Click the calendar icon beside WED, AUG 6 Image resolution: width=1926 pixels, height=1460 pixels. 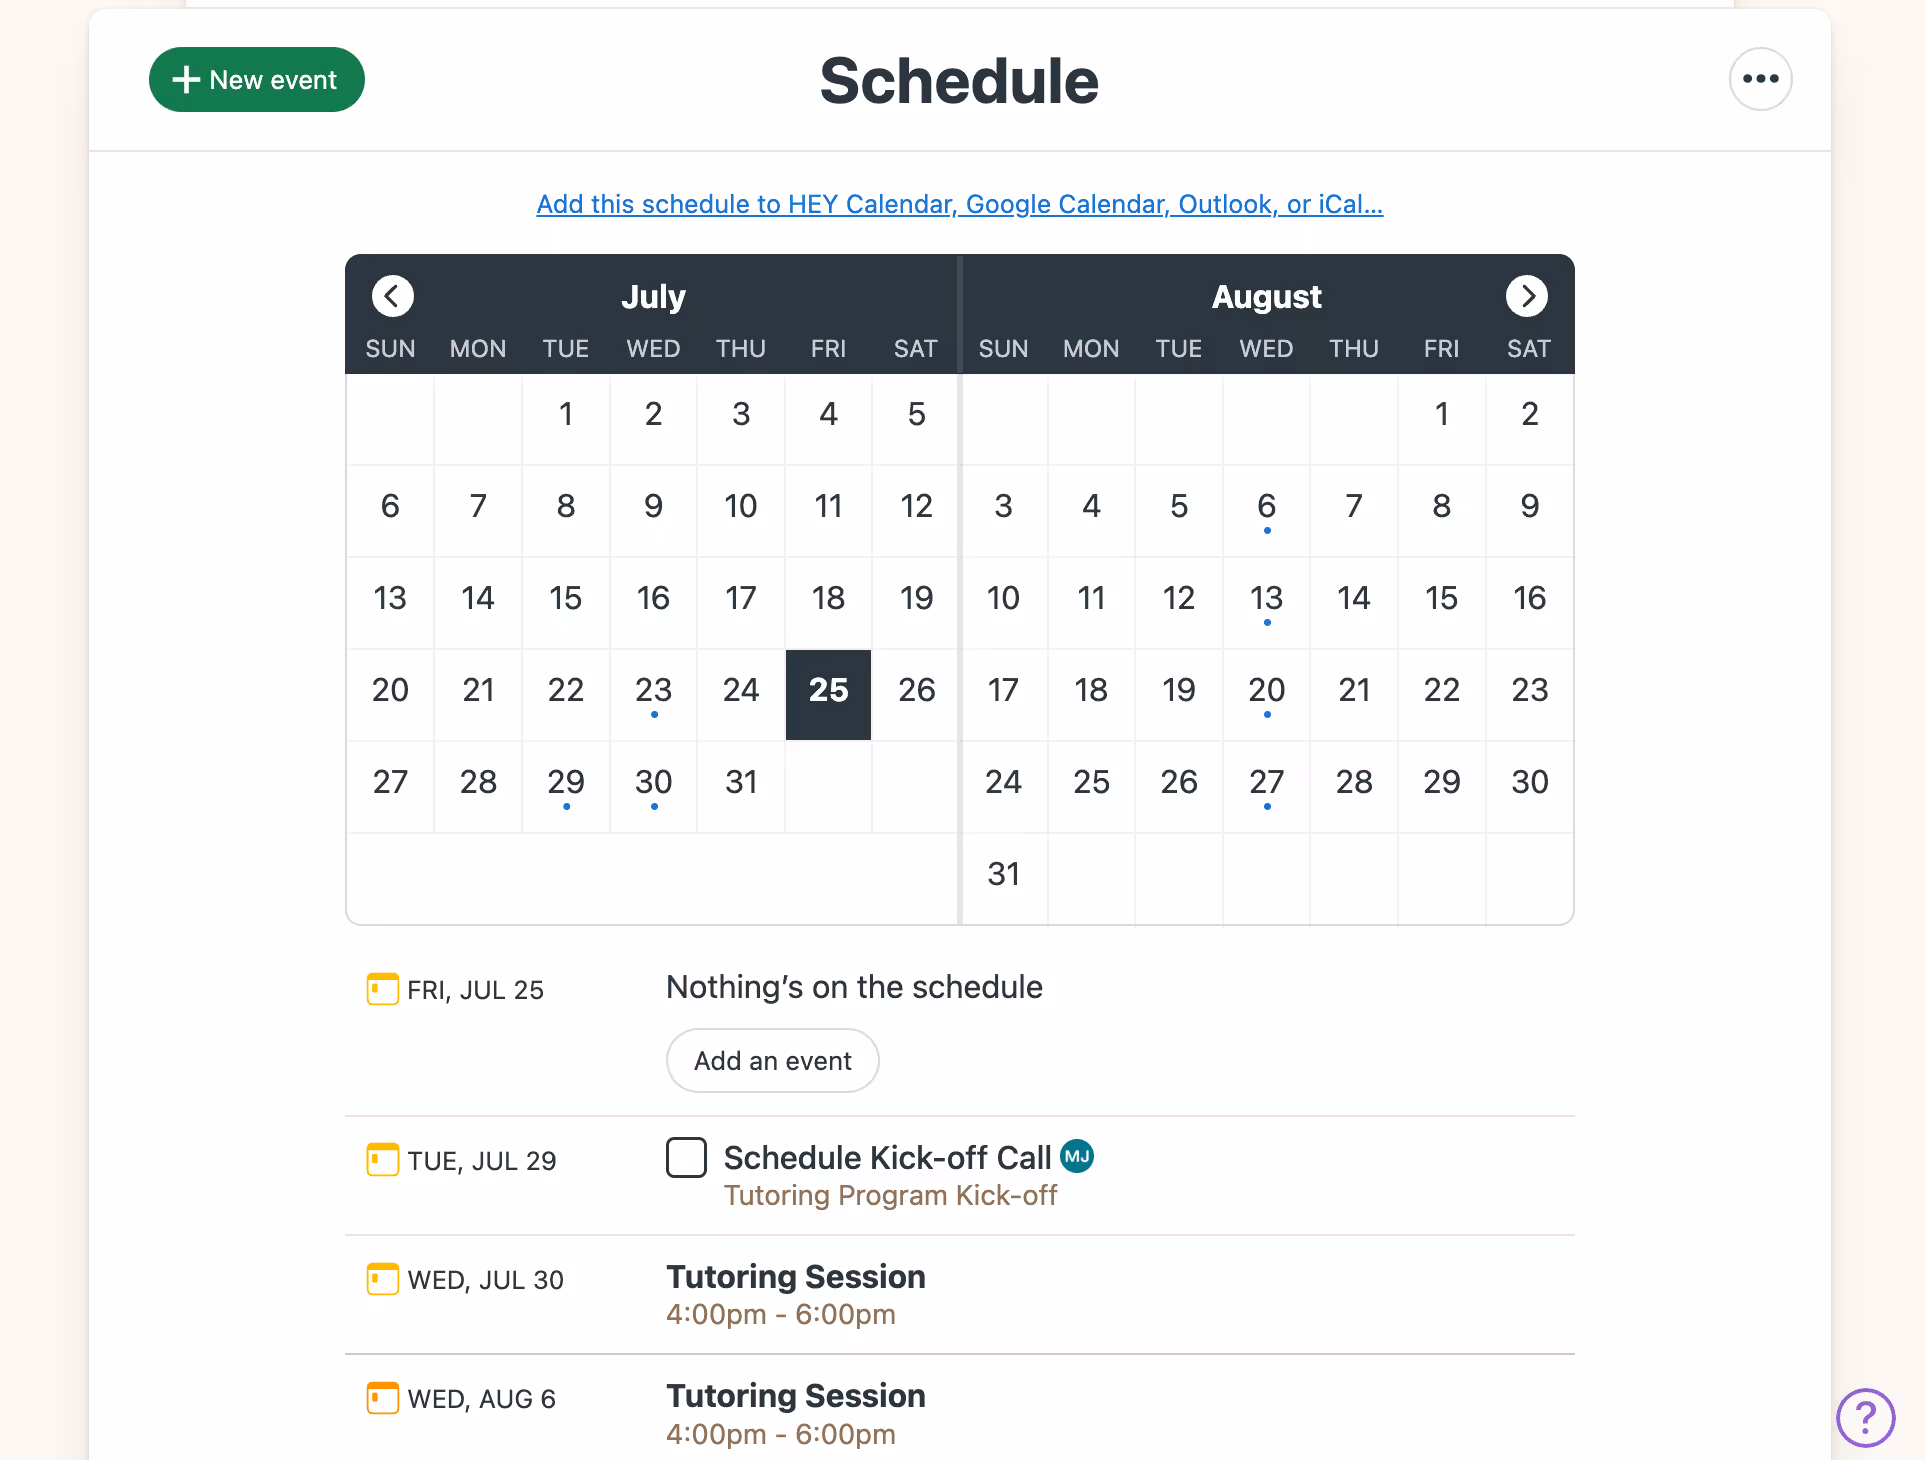(381, 1398)
